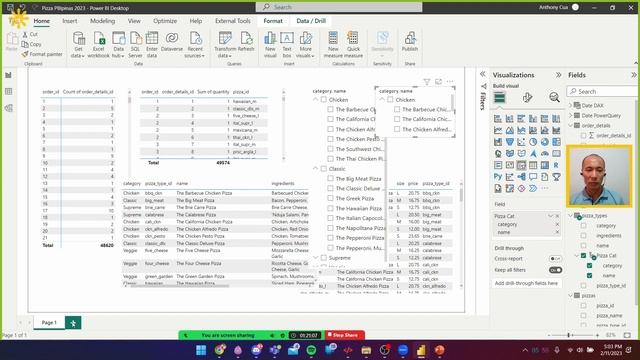The height and width of the screenshot is (360, 640).
Task: Add a new report page
Action: (x=73, y=323)
